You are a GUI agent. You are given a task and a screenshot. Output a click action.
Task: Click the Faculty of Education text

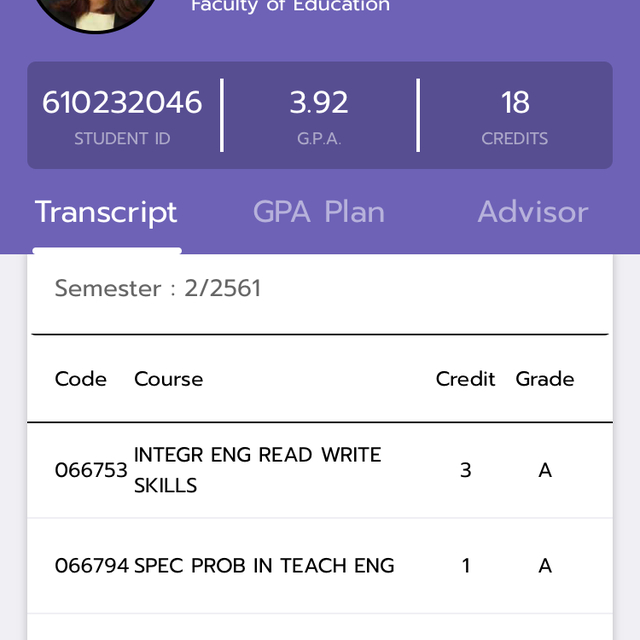pos(290,6)
